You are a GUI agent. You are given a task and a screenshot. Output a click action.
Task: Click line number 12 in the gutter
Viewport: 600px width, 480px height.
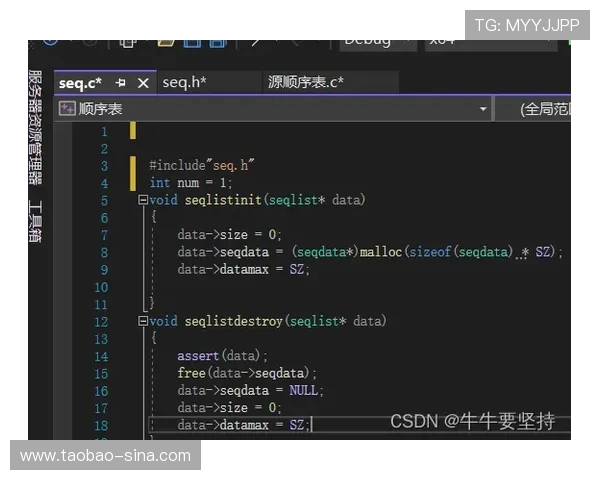click(x=100, y=322)
